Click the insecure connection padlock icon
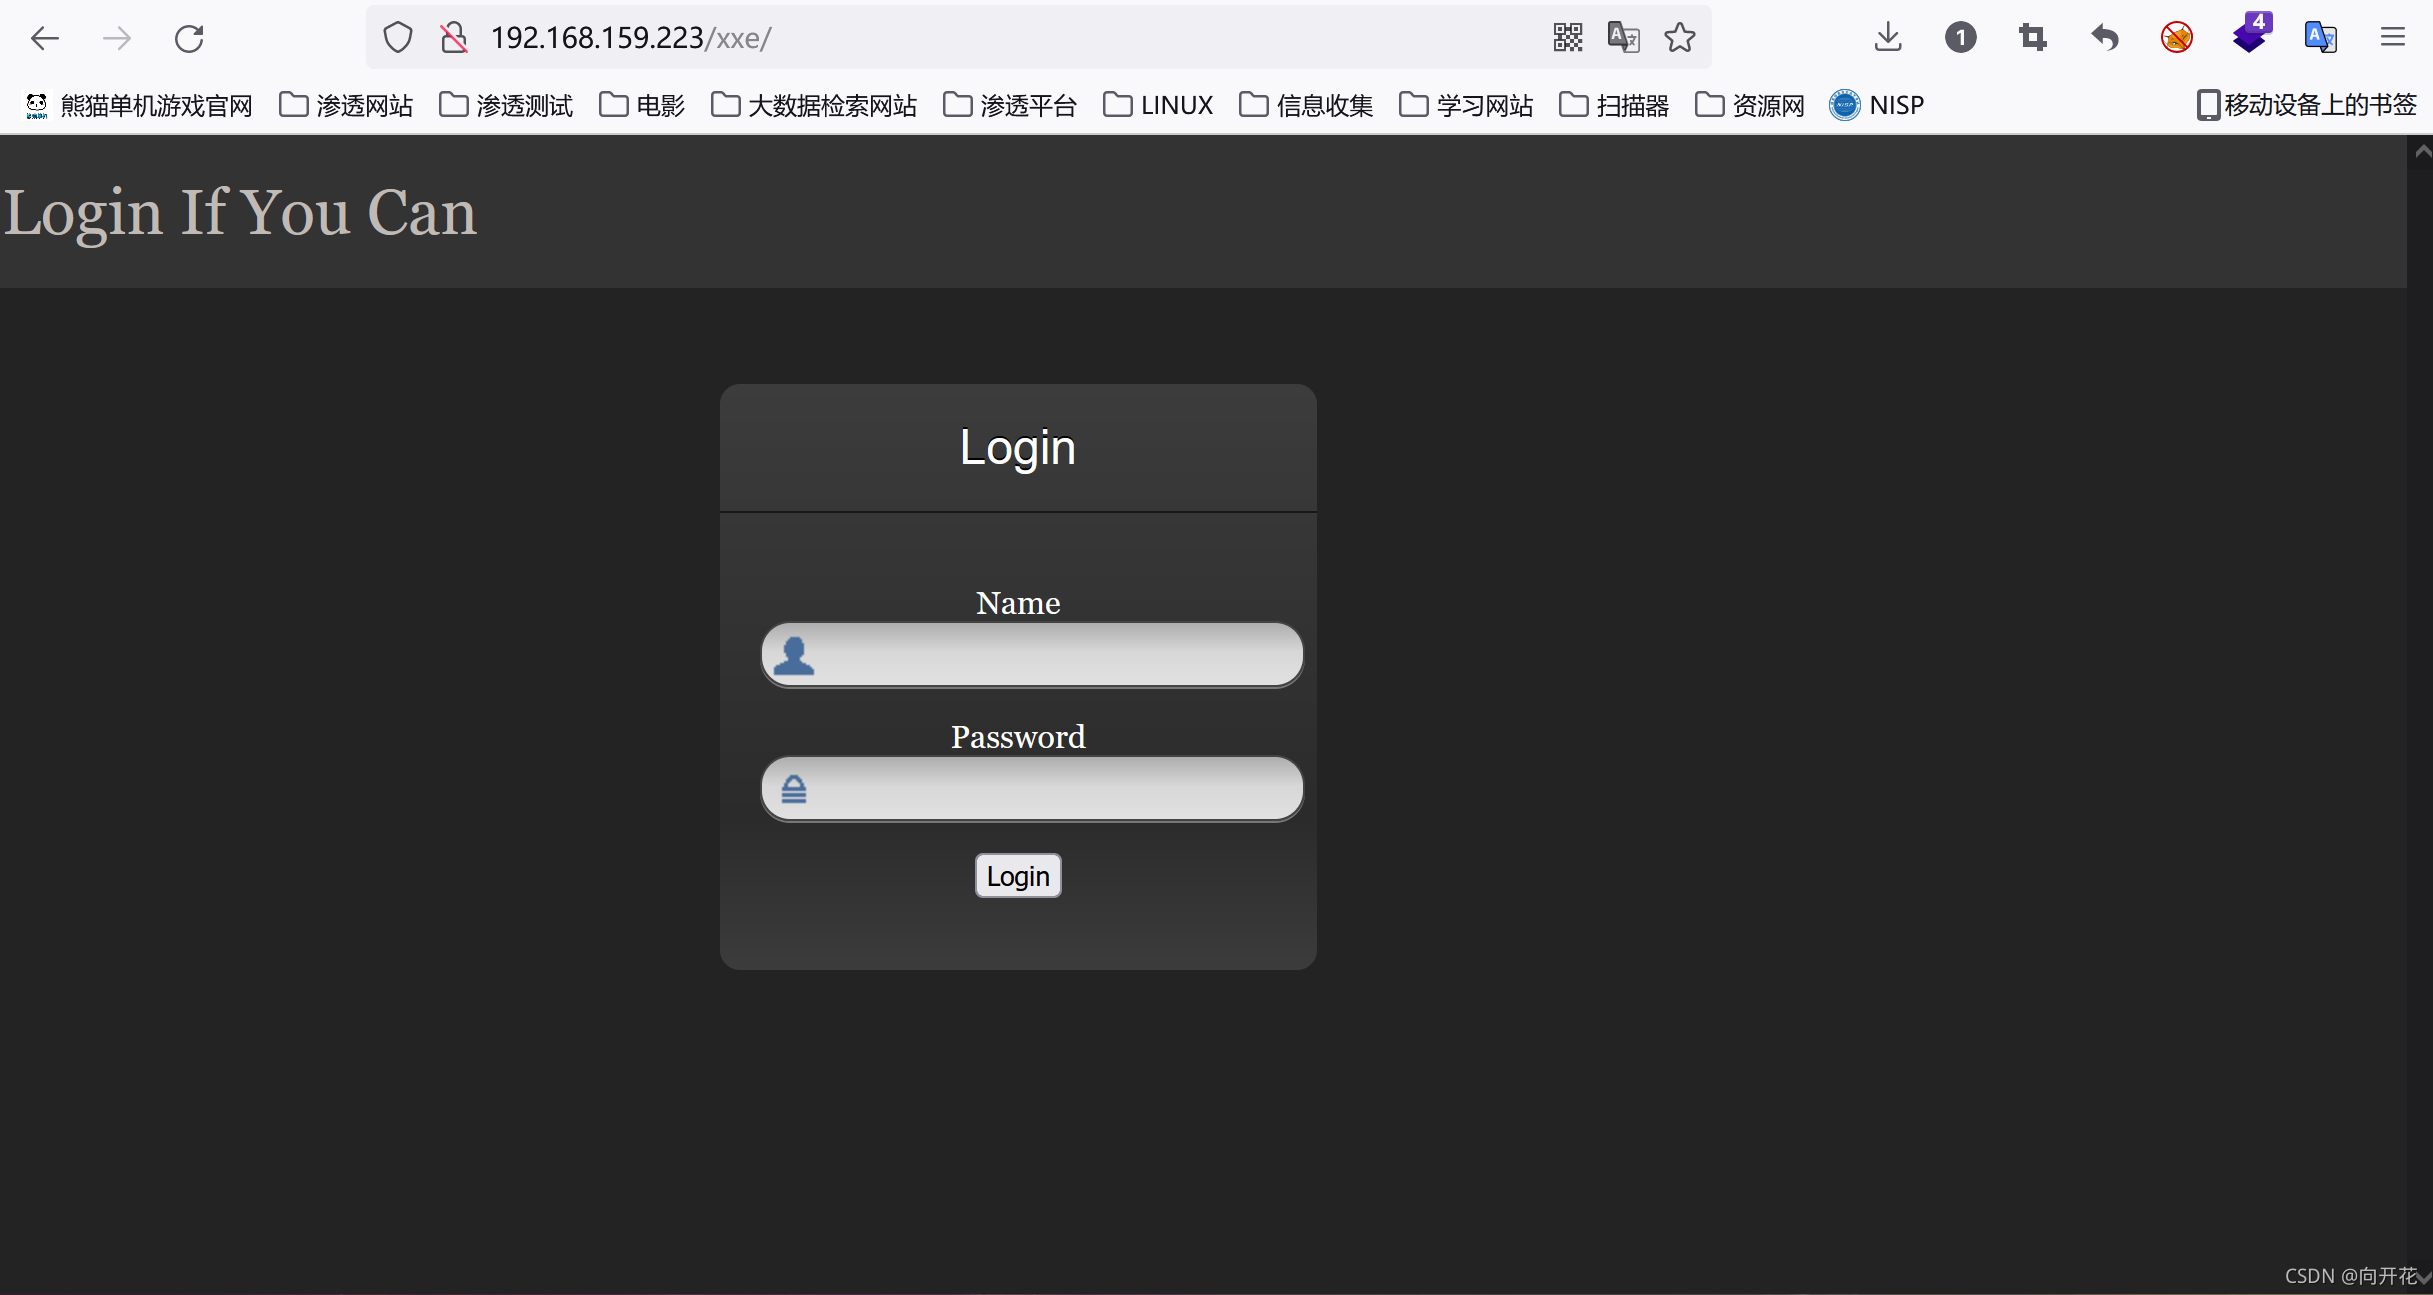Image resolution: width=2433 pixels, height=1295 pixels. click(454, 38)
